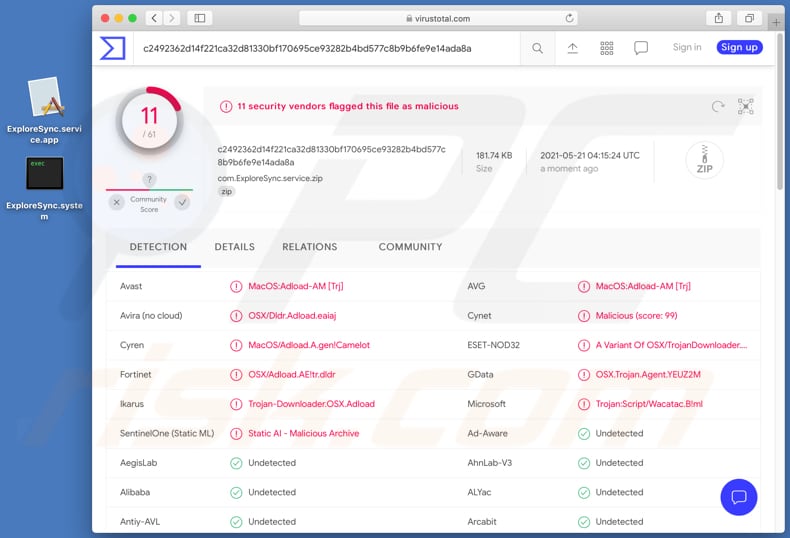Click the page vertical scrollbar
This screenshot has width=790, height=538.
click(780, 111)
